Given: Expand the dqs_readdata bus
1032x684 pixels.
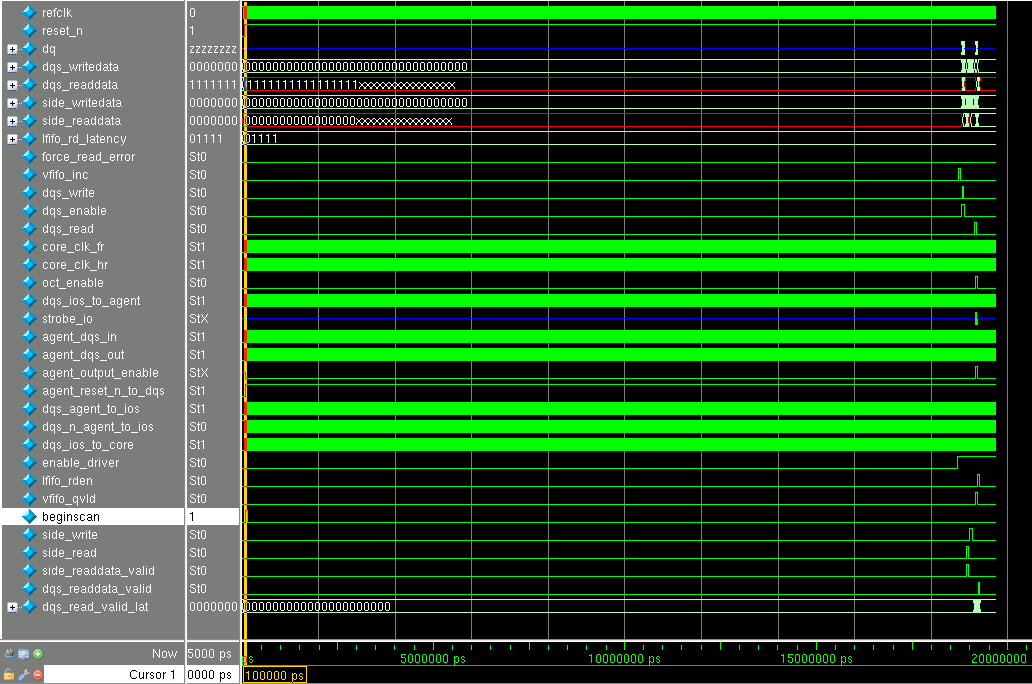Looking at the screenshot, I should tap(12, 85).
